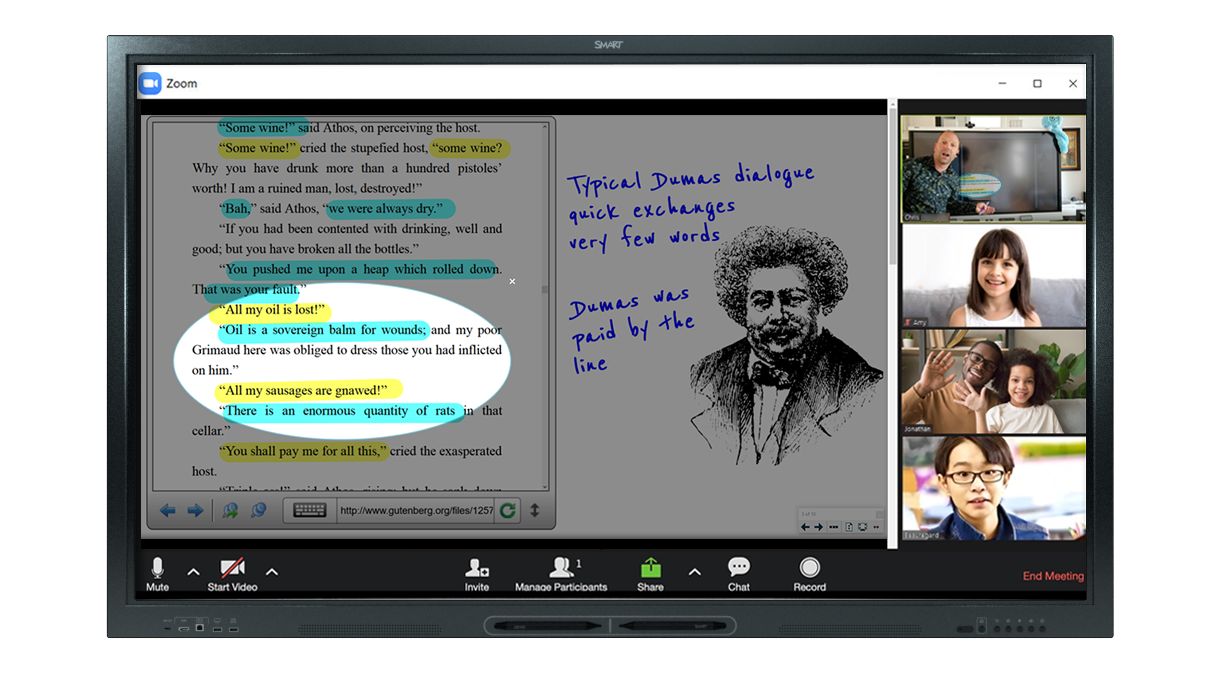This screenshot has width=1220, height=687.
Task: Go to next page in whiteboard toolbar
Action: (x=818, y=527)
